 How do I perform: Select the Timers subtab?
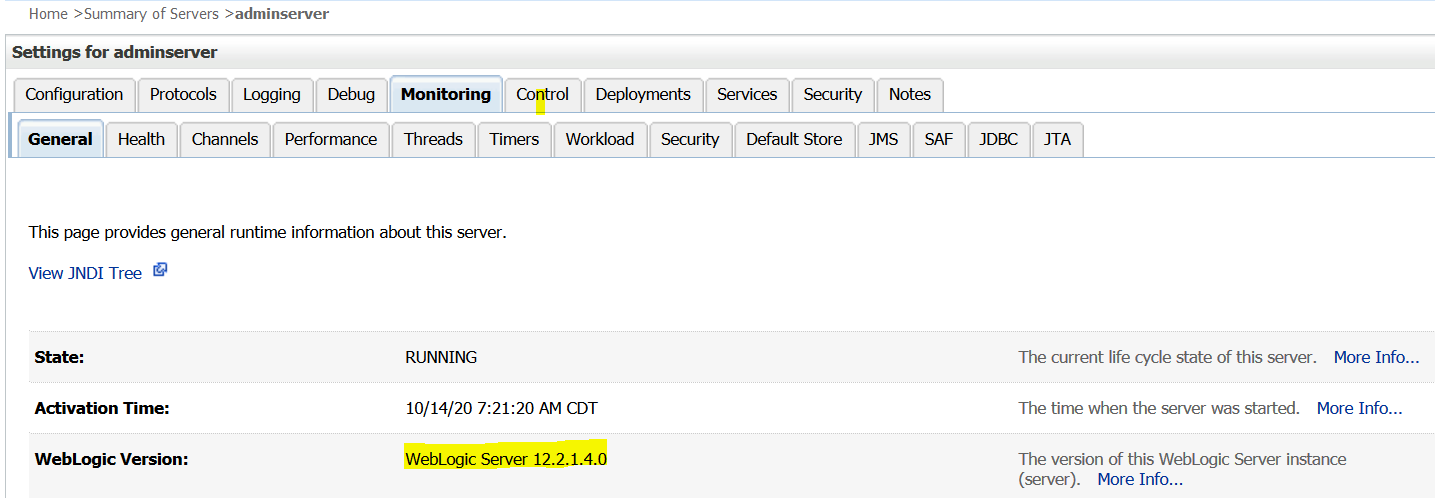tap(514, 140)
